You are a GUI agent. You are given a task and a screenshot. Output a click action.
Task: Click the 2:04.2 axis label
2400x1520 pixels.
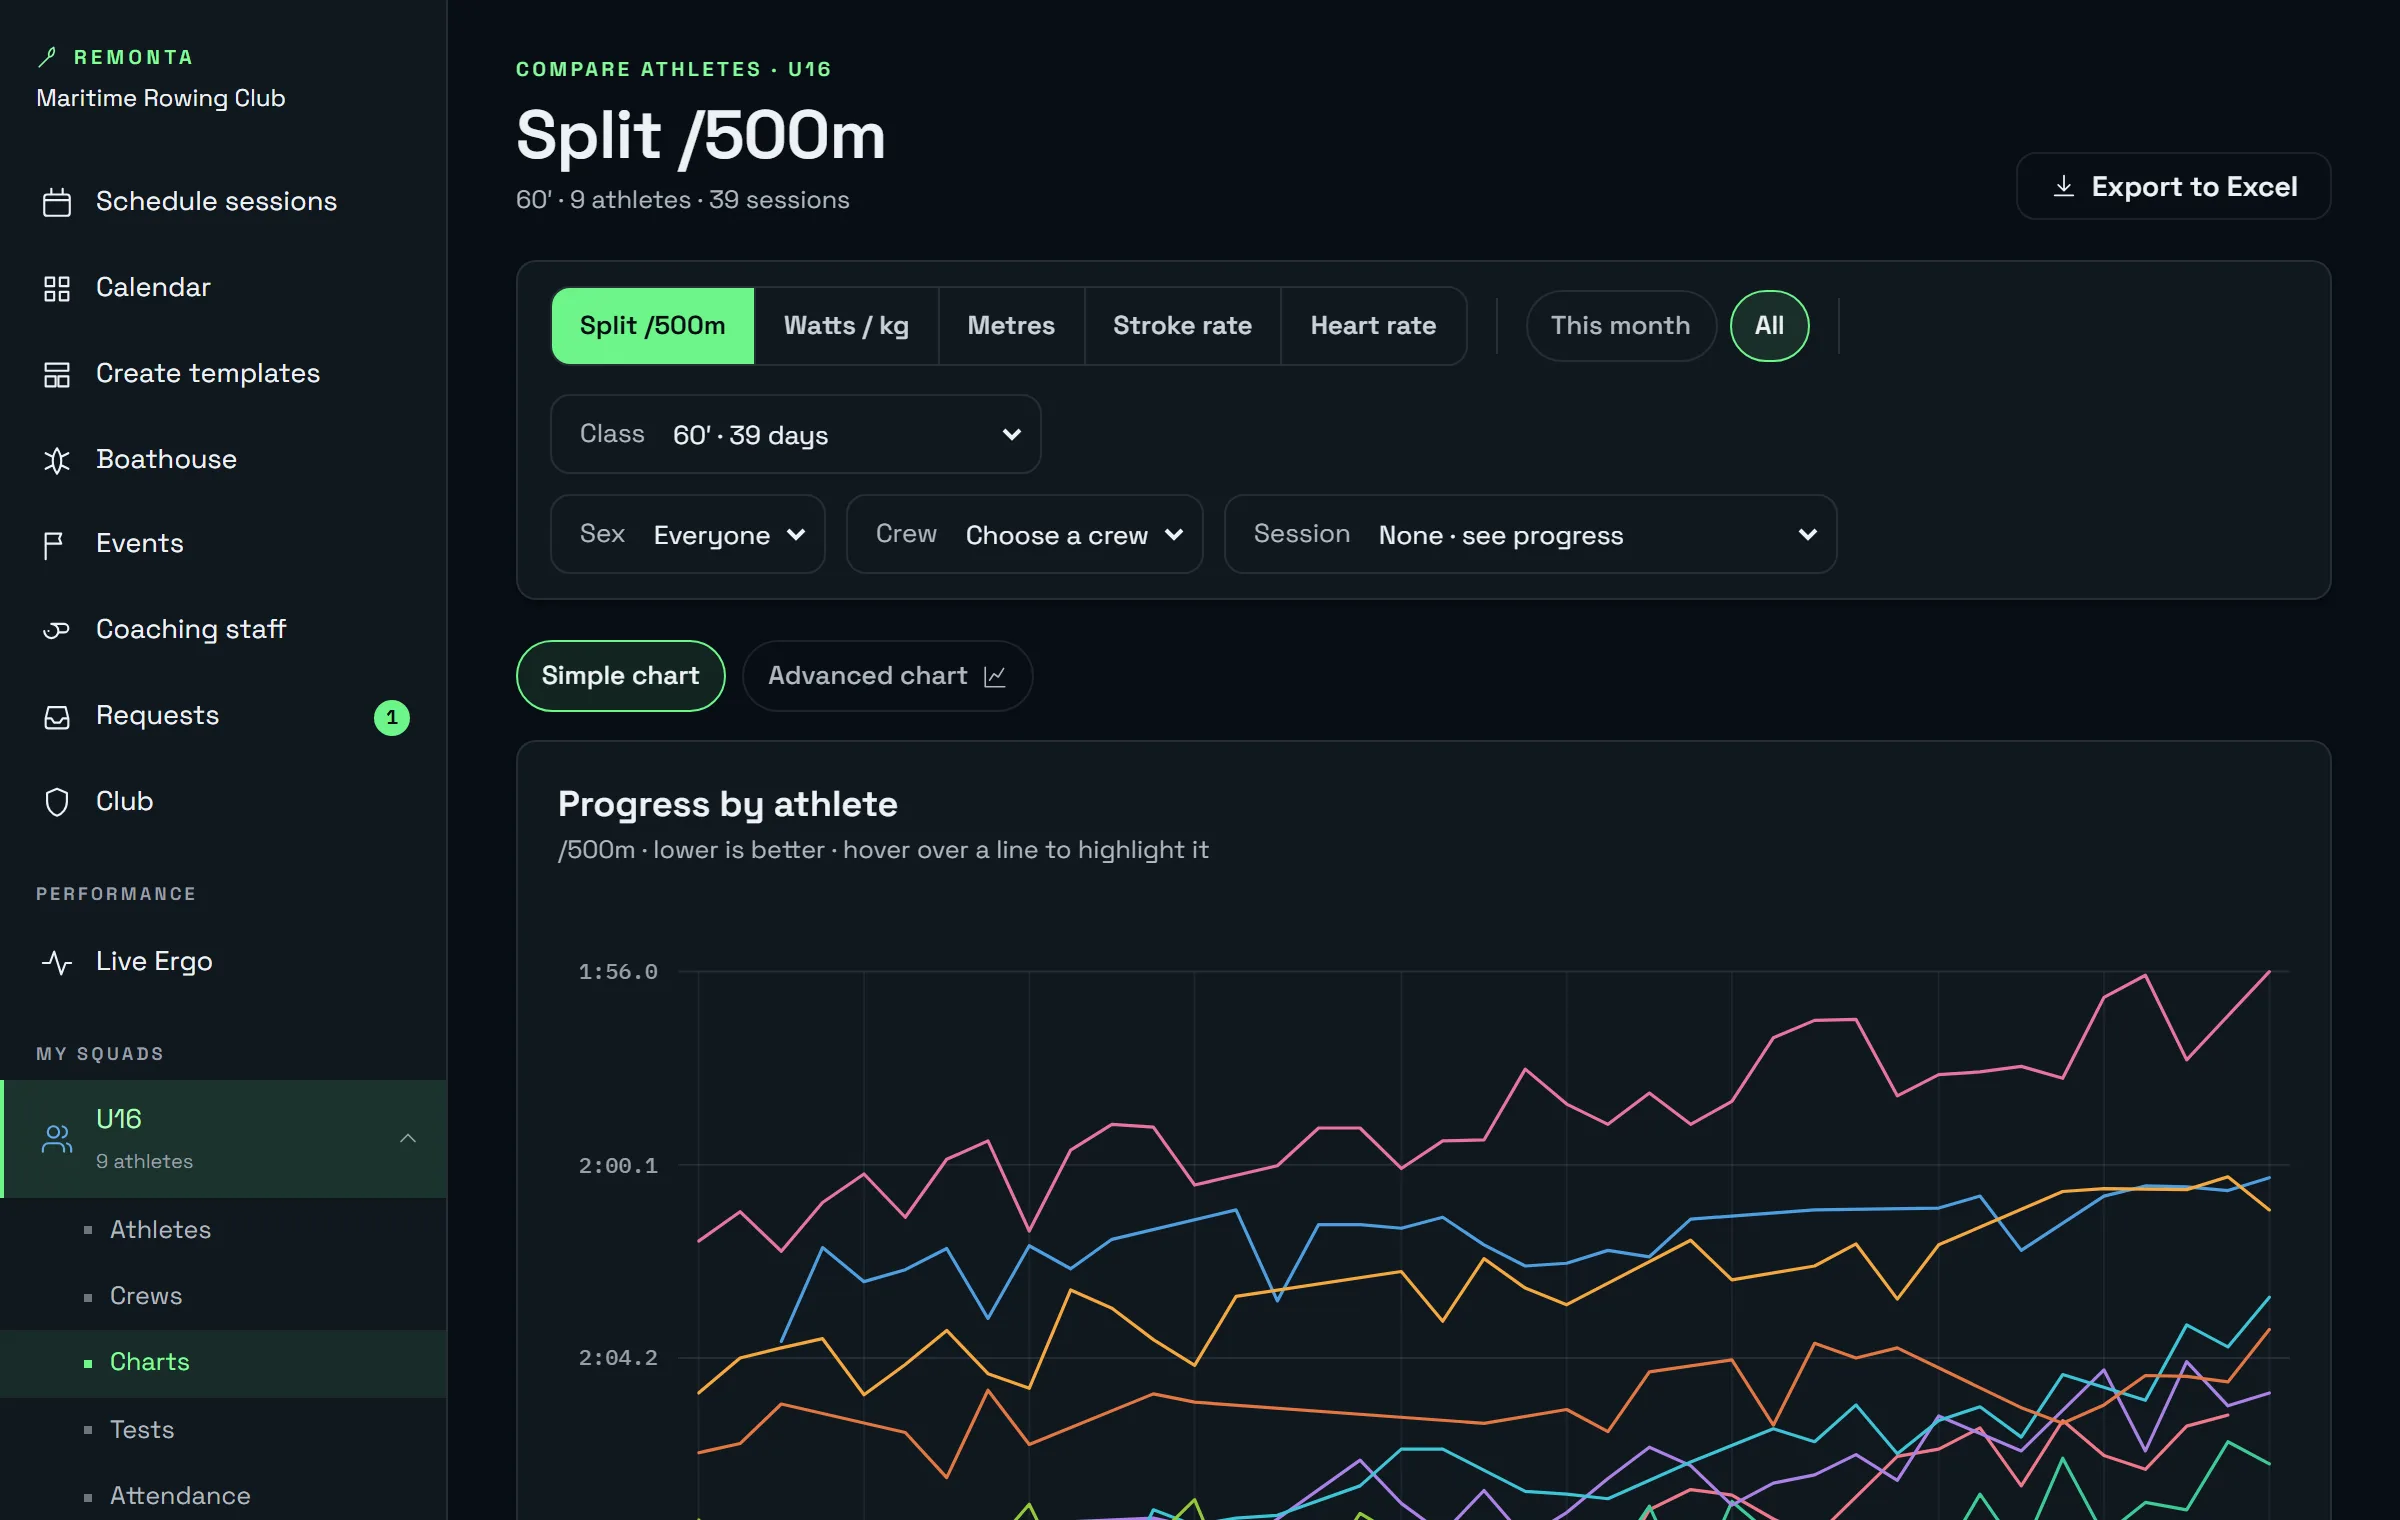click(618, 1357)
